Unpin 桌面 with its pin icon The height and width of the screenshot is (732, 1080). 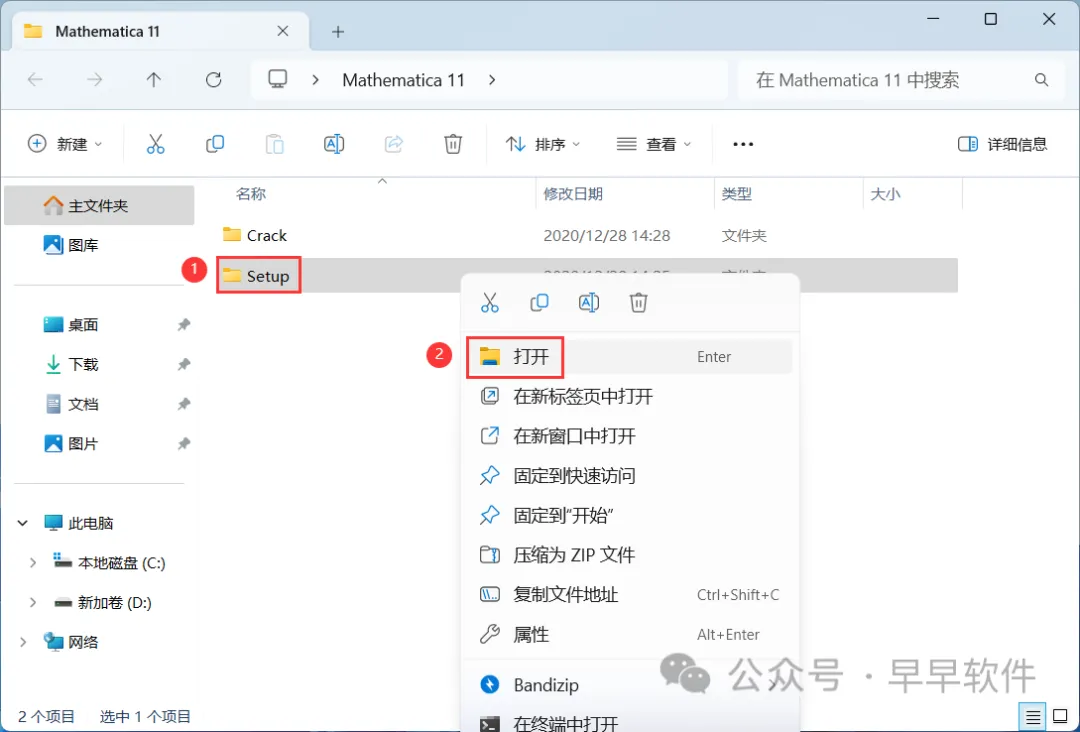coord(183,324)
